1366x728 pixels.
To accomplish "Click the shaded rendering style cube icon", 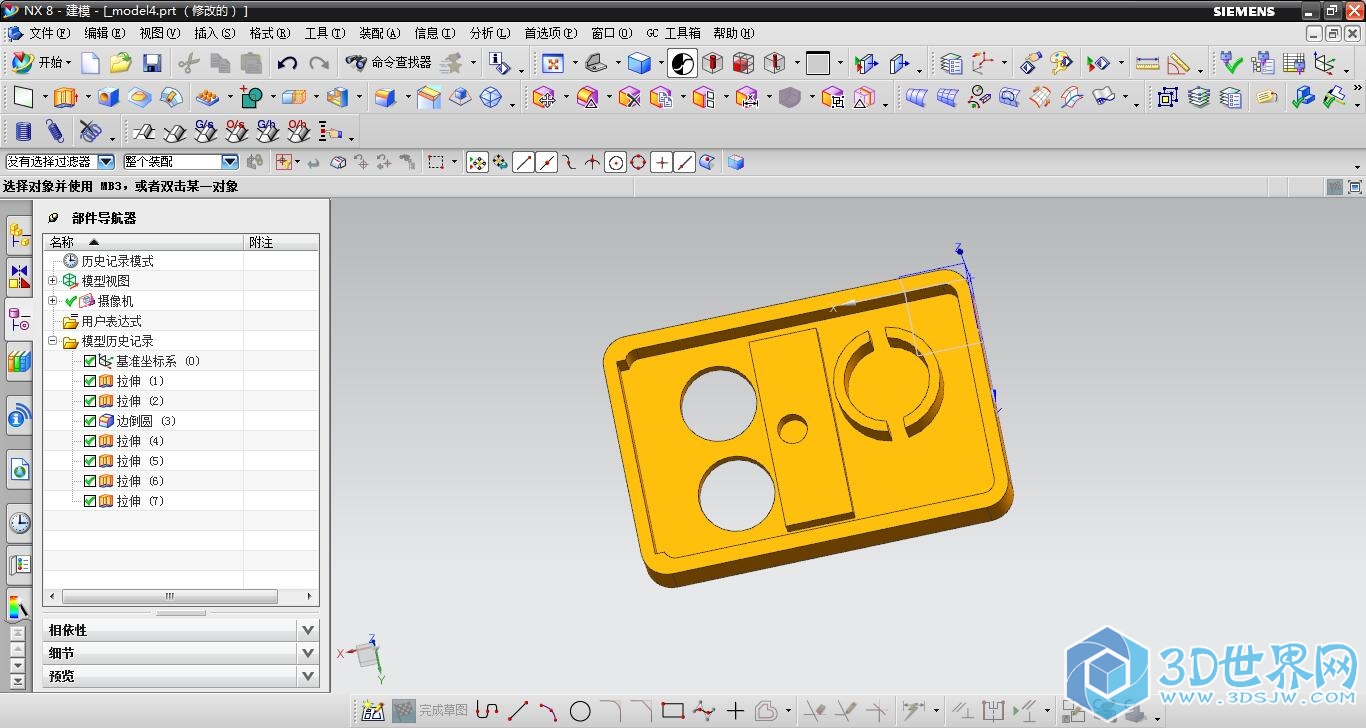I will (639, 64).
